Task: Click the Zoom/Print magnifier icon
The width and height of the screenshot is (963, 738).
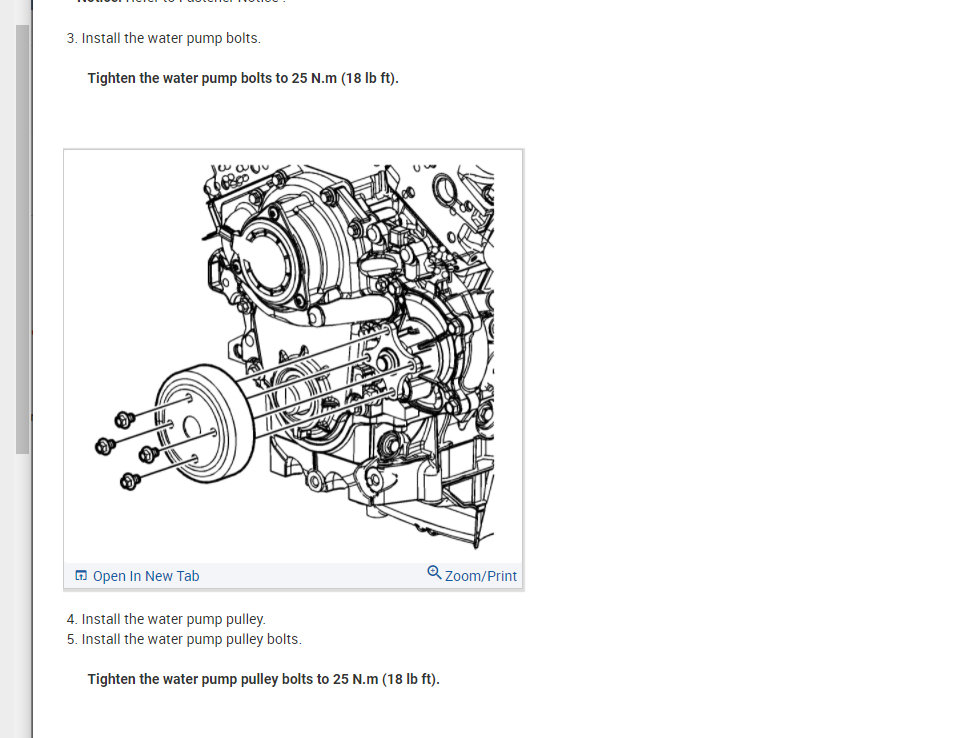Action: click(x=434, y=573)
